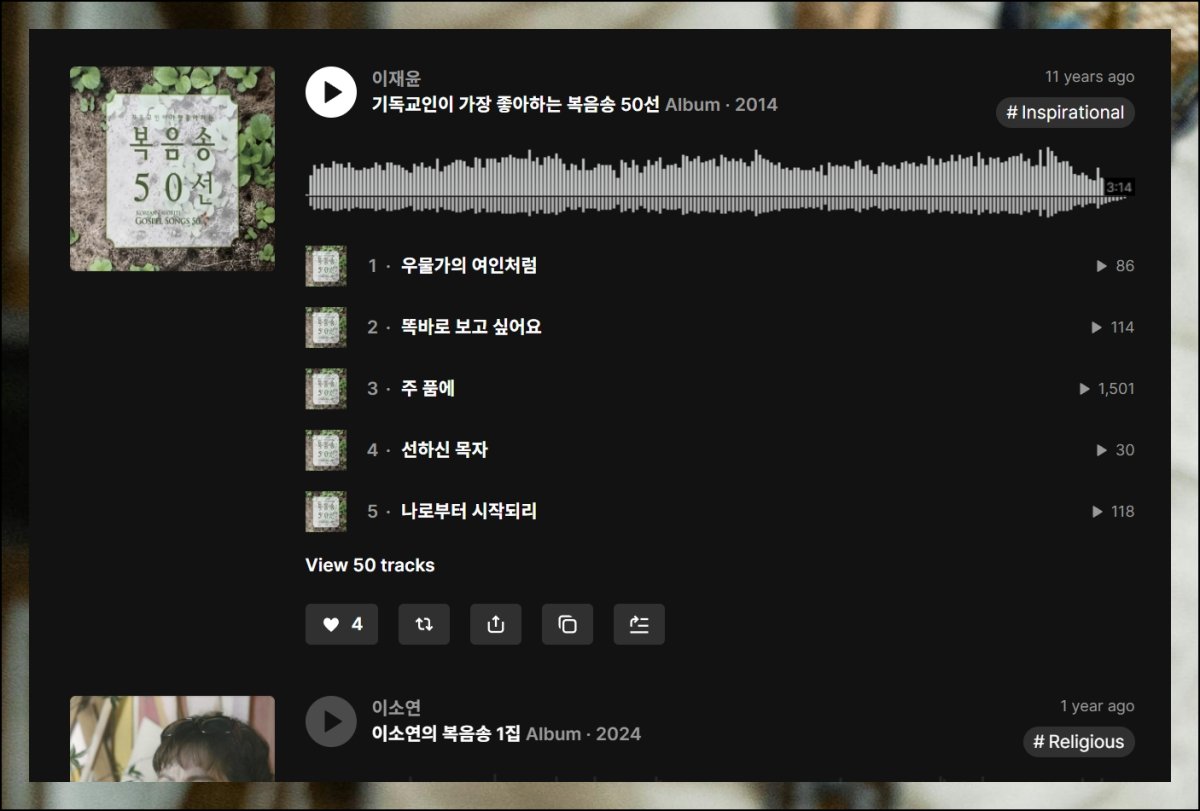Click thumbnail of track 똑바로 보고 싶어요
Image resolution: width=1200 pixels, height=811 pixels.
[x=326, y=327]
